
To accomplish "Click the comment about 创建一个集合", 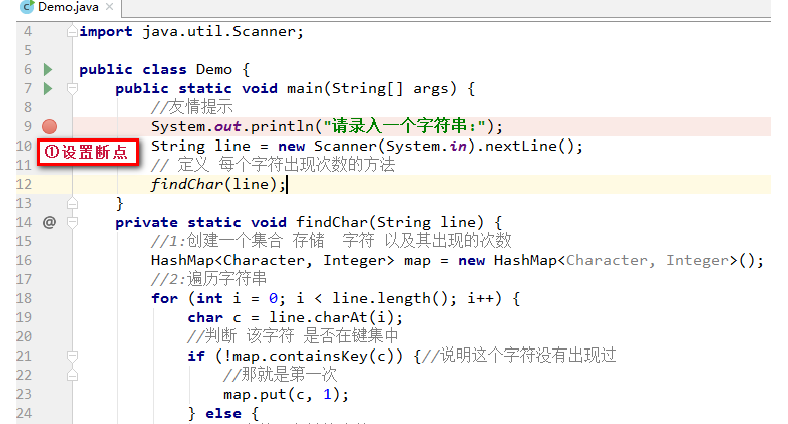I will coord(331,241).
